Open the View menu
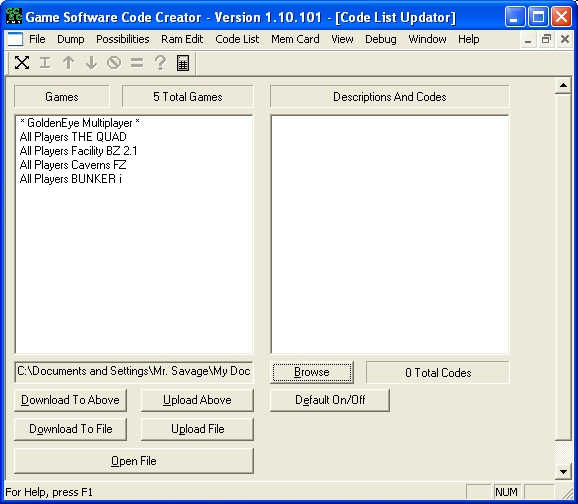578x504 pixels. [x=342, y=39]
